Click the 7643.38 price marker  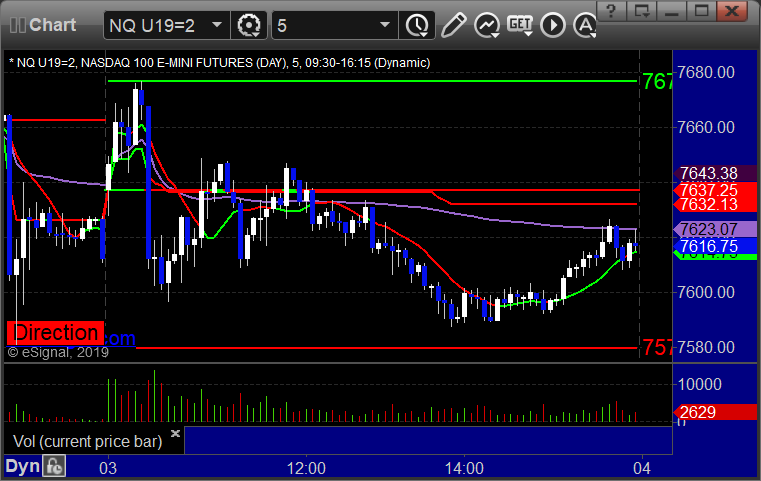point(715,173)
